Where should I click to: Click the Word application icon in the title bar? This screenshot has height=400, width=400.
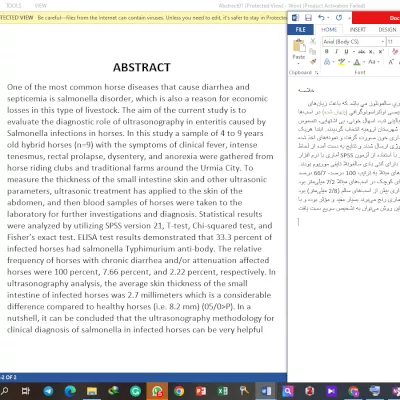(295, 18)
